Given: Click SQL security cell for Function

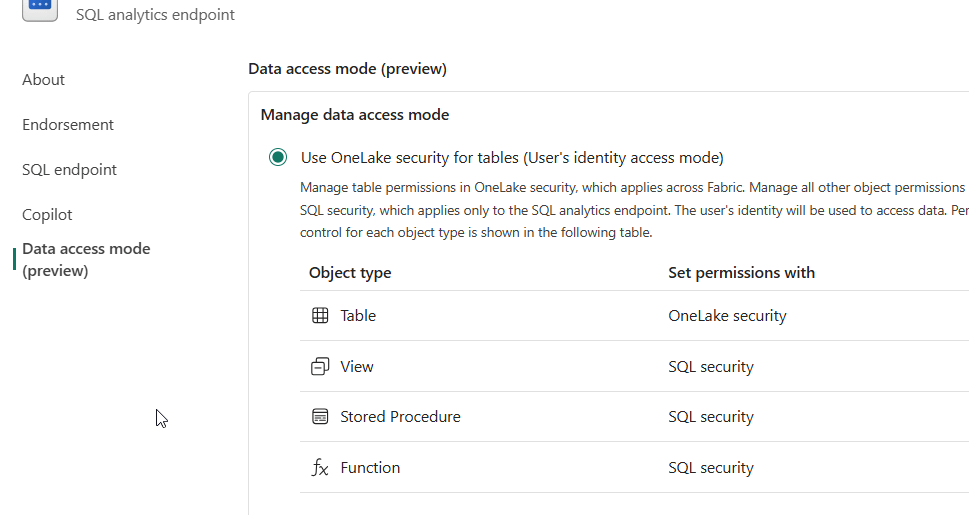Looking at the screenshot, I should point(711,468).
